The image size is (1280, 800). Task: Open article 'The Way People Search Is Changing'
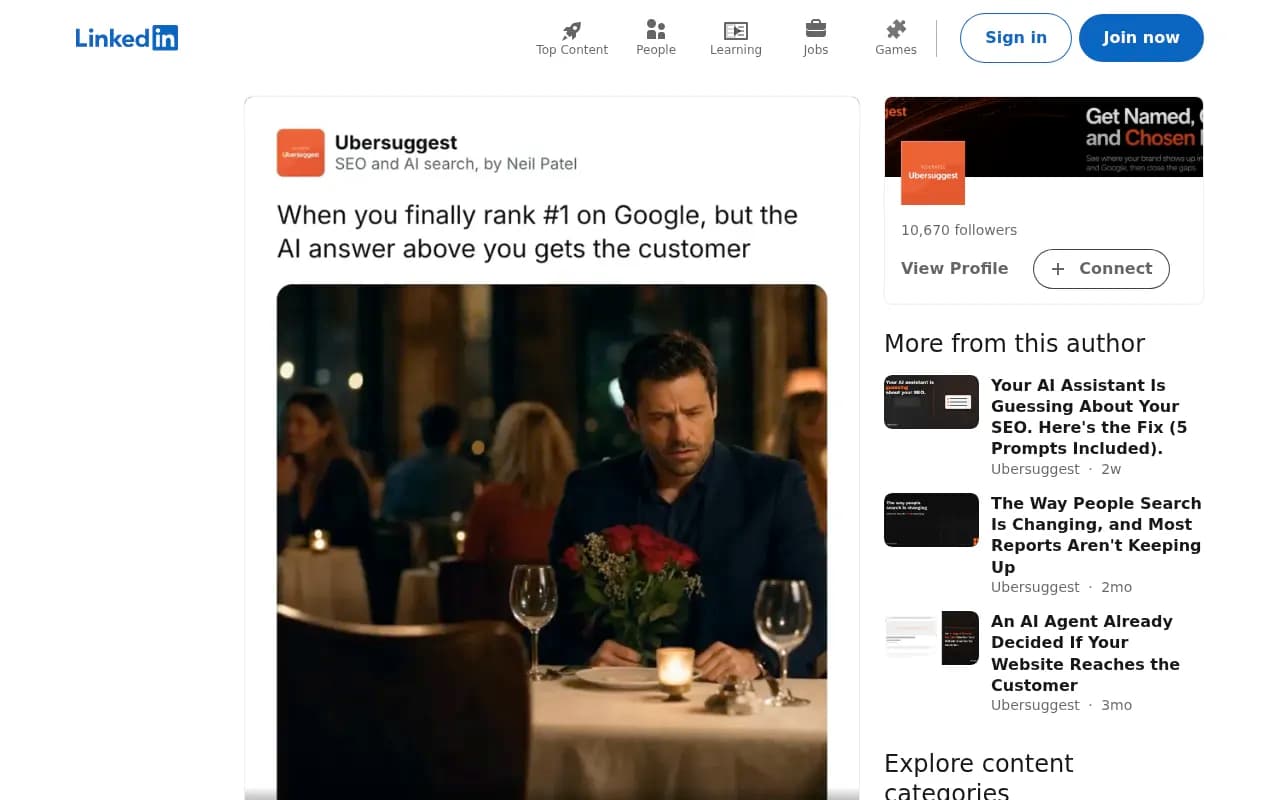coord(1096,535)
